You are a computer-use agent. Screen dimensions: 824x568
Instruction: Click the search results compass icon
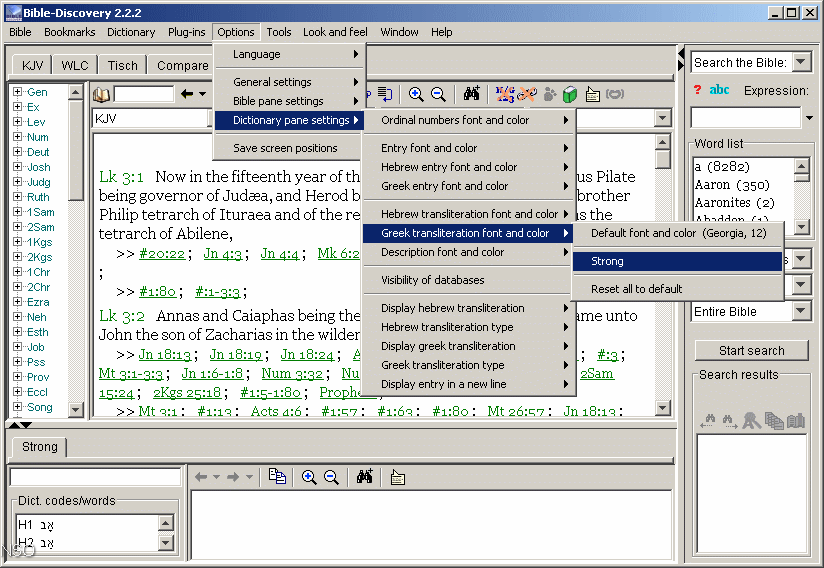point(751,420)
